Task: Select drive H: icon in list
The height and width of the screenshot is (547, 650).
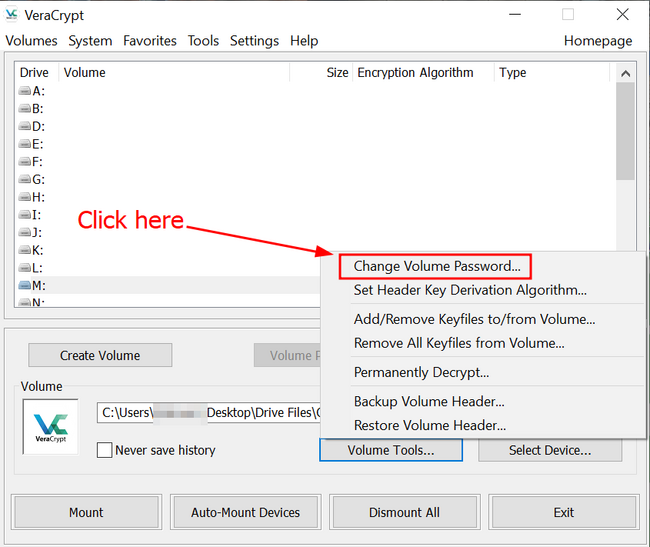Action: click(25, 197)
